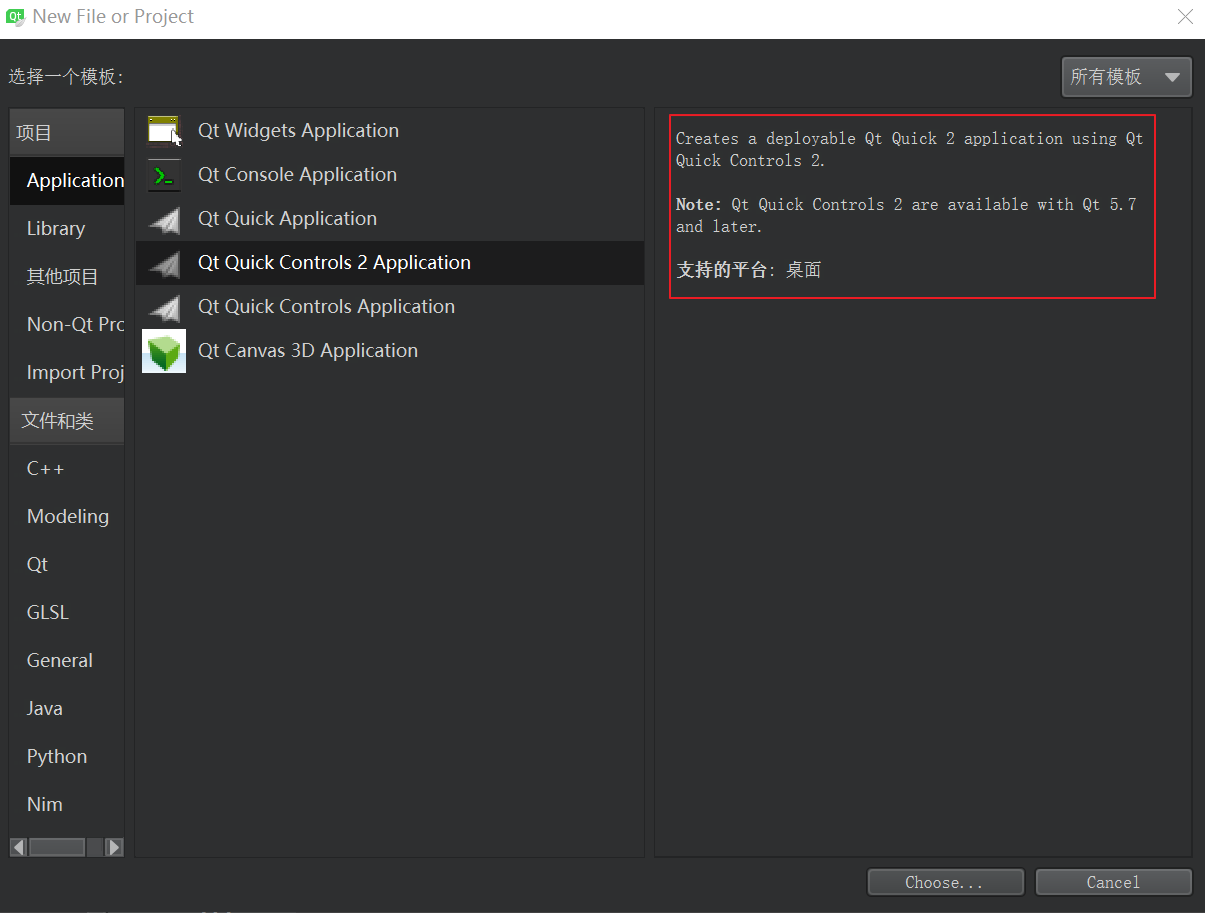The width and height of the screenshot is (1205, 913).
Task: Click the category list left scroll arrow
Action: click(x=19, y=847)
